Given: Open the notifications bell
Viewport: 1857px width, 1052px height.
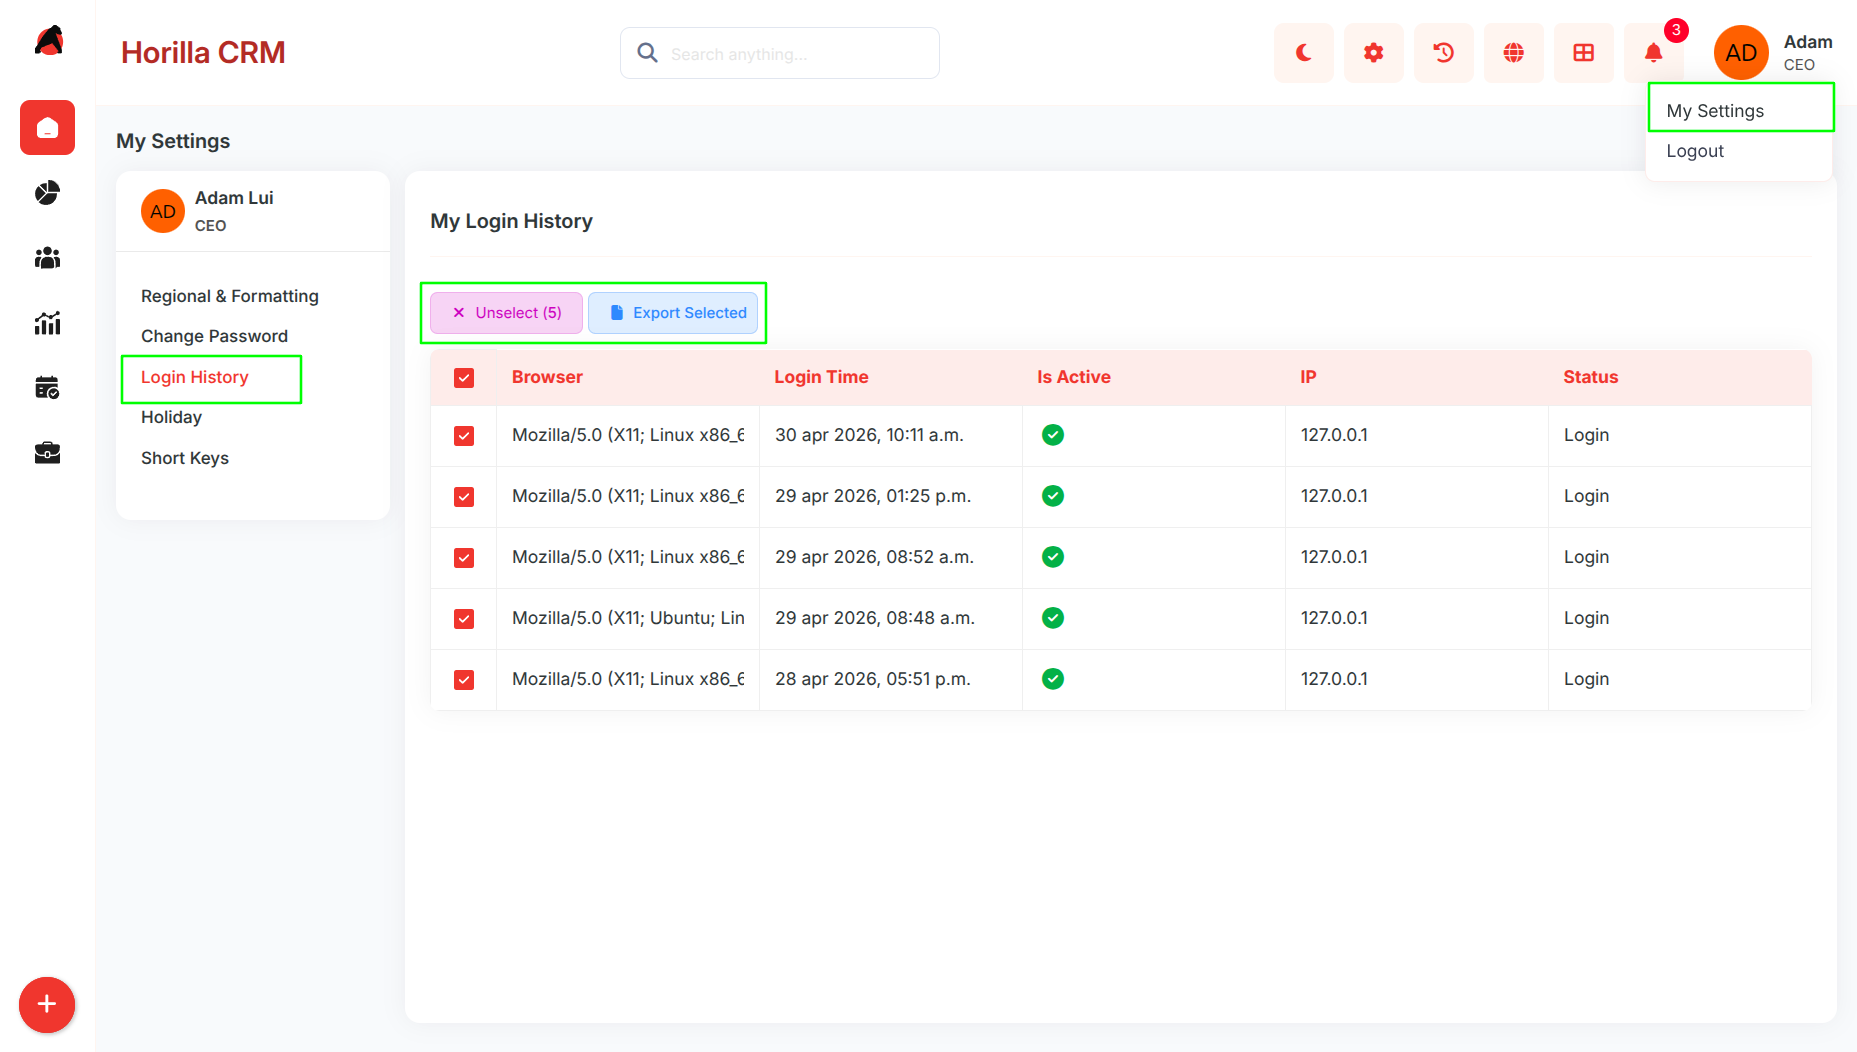Looking at the screenshot, I should click(x=1653, y=53).
